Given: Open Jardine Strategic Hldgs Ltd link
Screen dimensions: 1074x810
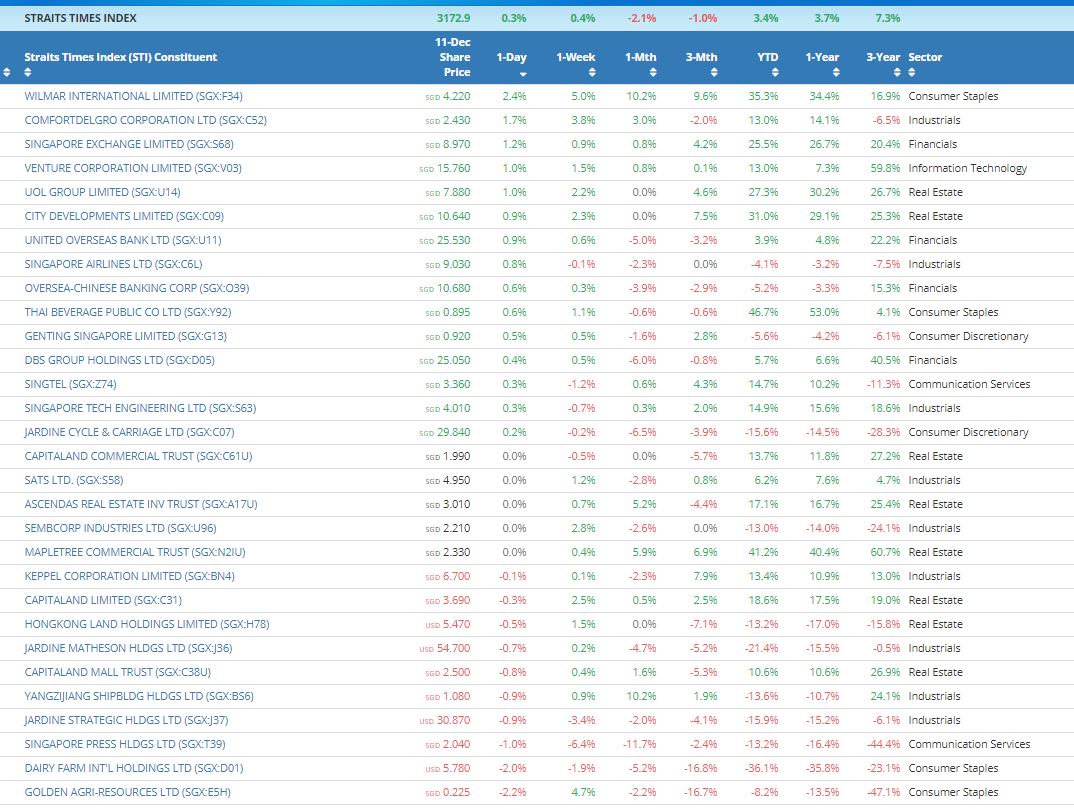Looking at the screenshot, I should click(x=126, y=720).
